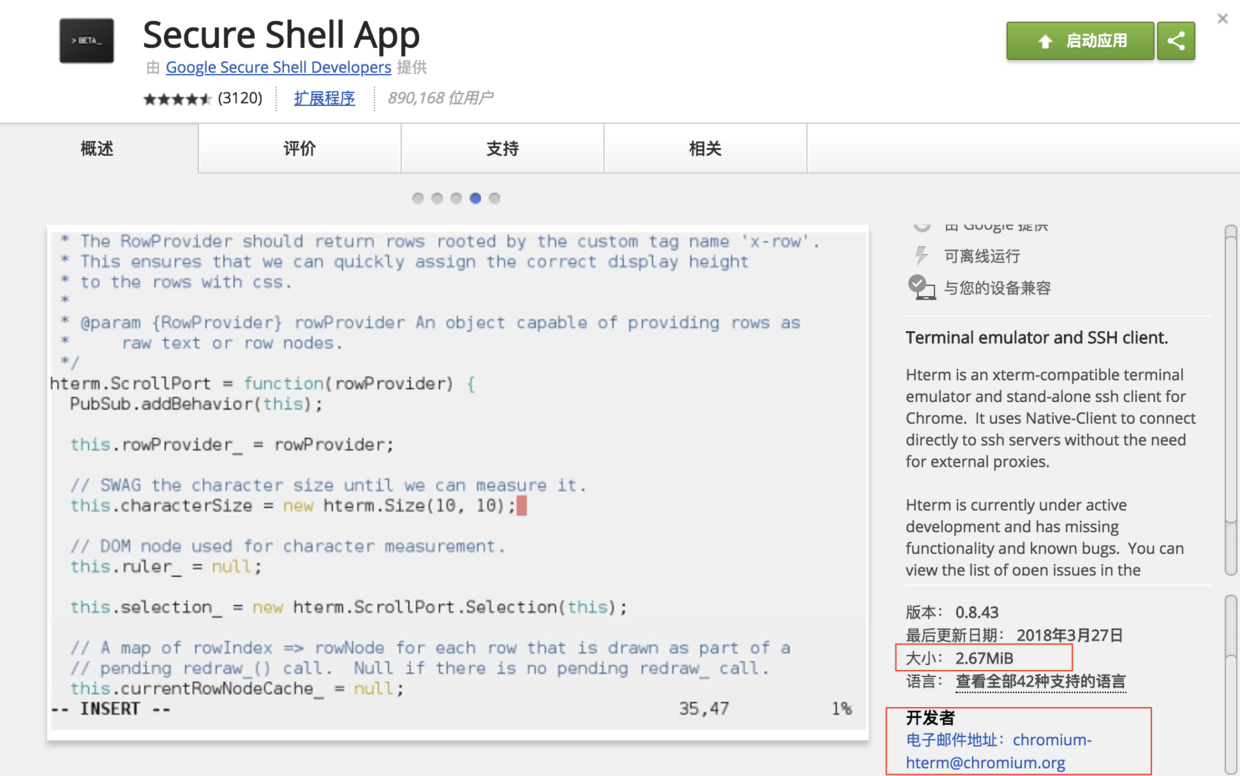Open the 相关 tab
This screenshot has height=776, width=1240.
tap(705, 148)
